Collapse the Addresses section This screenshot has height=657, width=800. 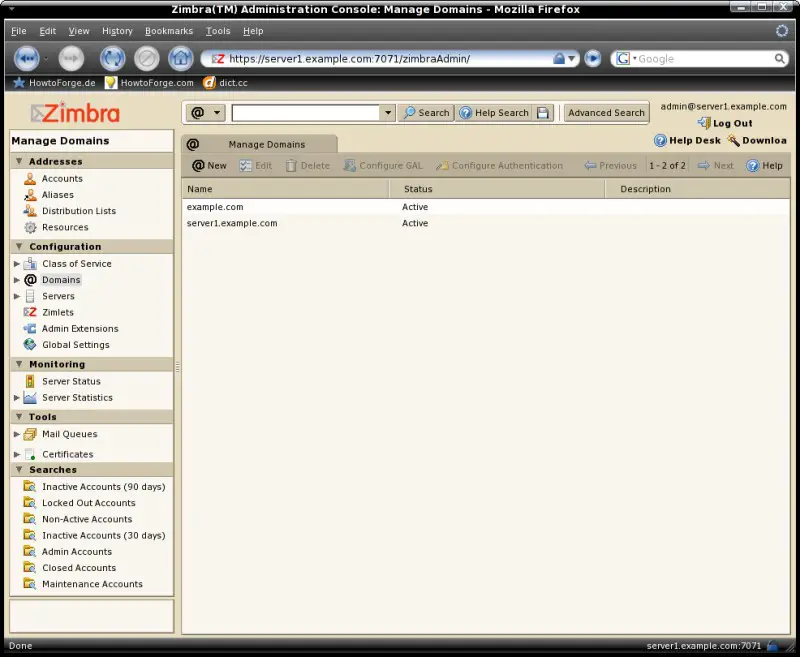(x=19, y=161)
